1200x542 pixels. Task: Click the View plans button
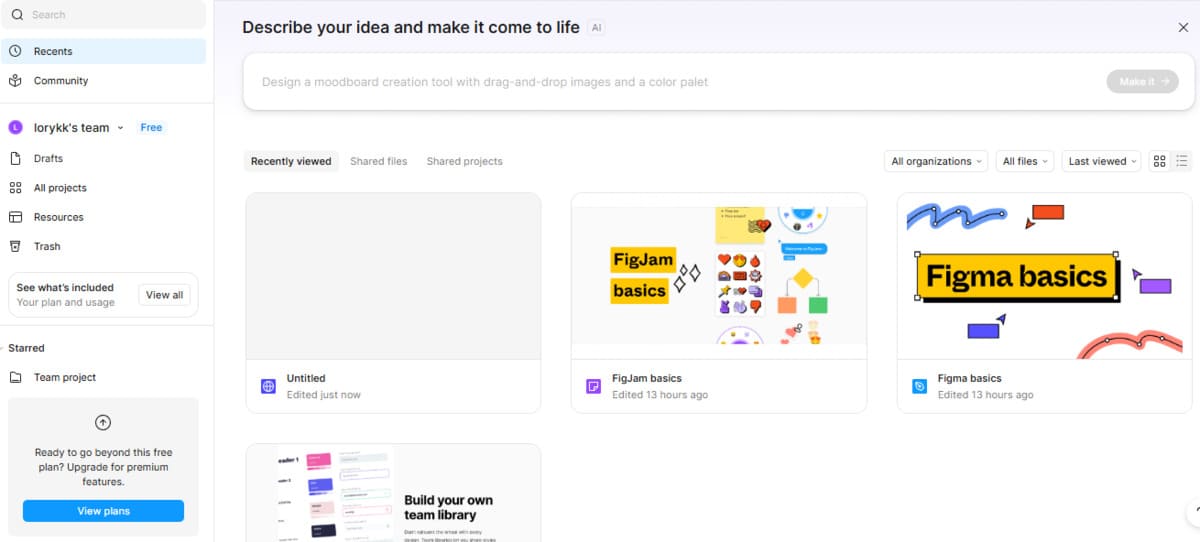coord(103,511)
